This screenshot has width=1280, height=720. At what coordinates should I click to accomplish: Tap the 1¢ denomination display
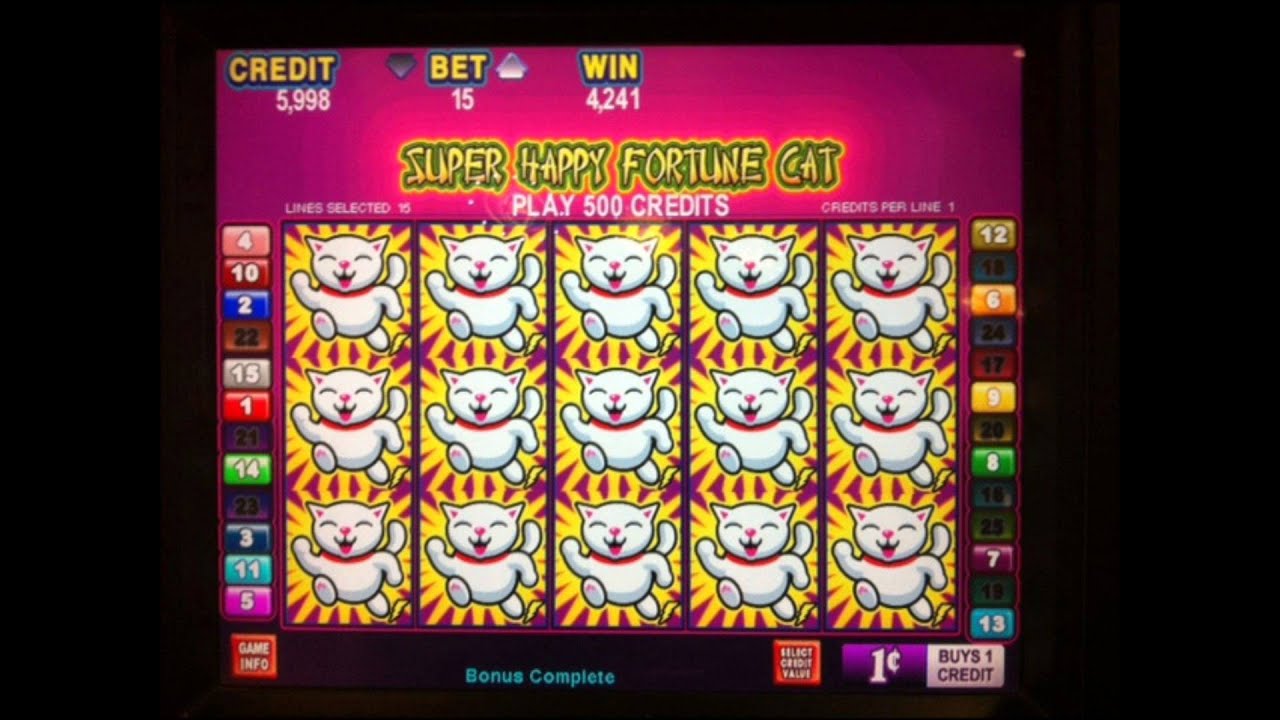pos(884,667)
